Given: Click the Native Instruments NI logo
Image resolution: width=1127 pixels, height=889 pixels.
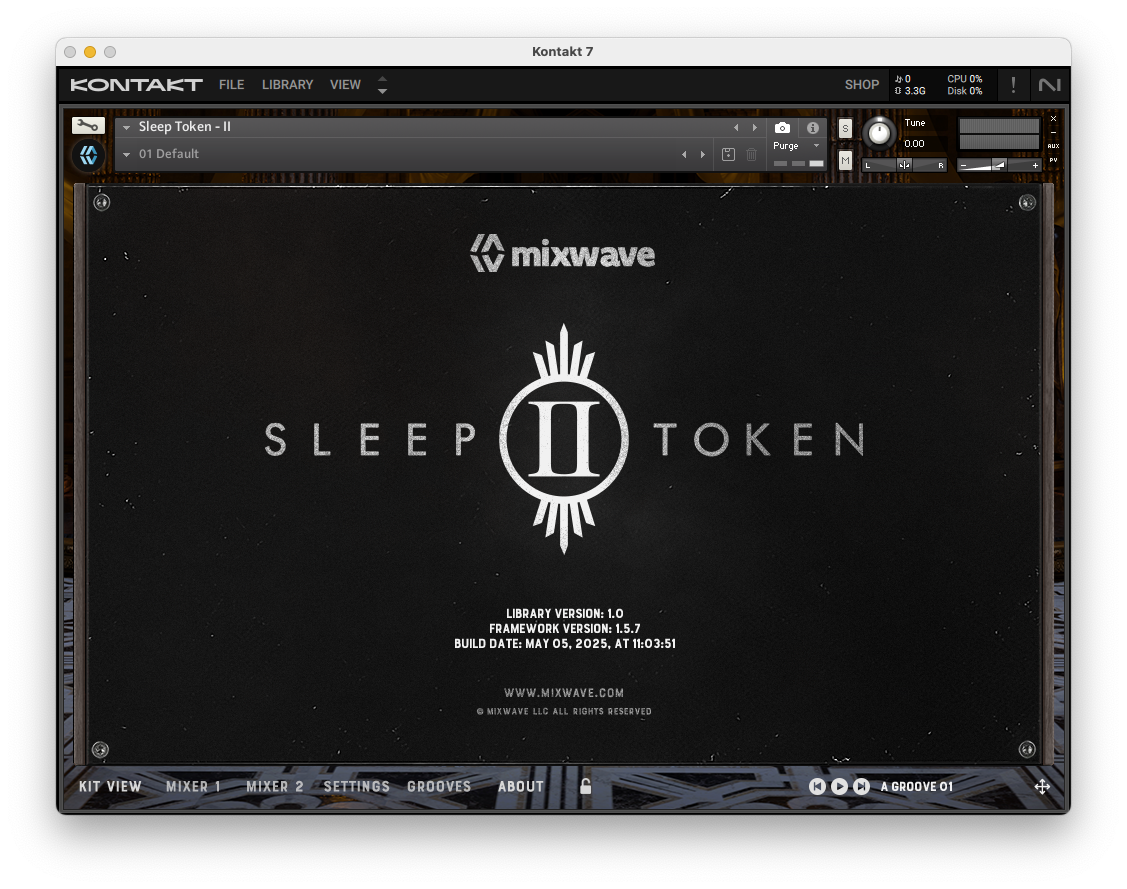Looking at the screenshot, I should click(1049, 85).
